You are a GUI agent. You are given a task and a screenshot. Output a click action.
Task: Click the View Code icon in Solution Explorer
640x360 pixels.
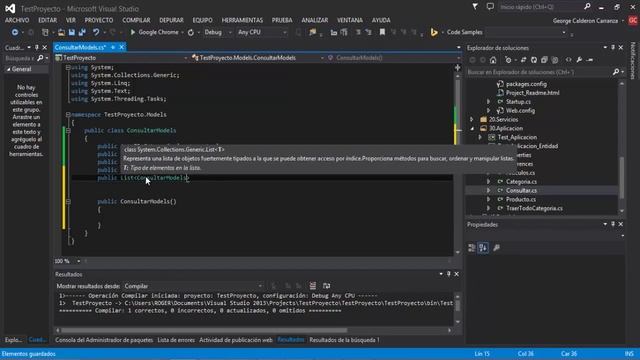pos(569,60)
